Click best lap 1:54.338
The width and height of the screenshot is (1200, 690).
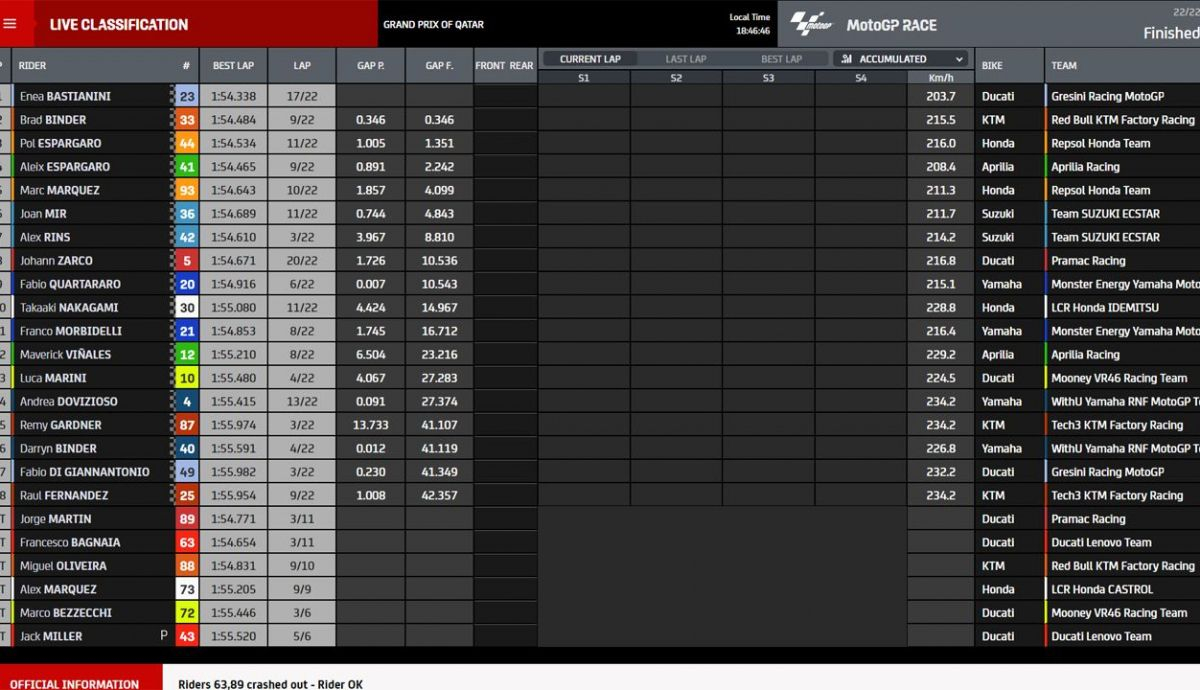[233, 96]
